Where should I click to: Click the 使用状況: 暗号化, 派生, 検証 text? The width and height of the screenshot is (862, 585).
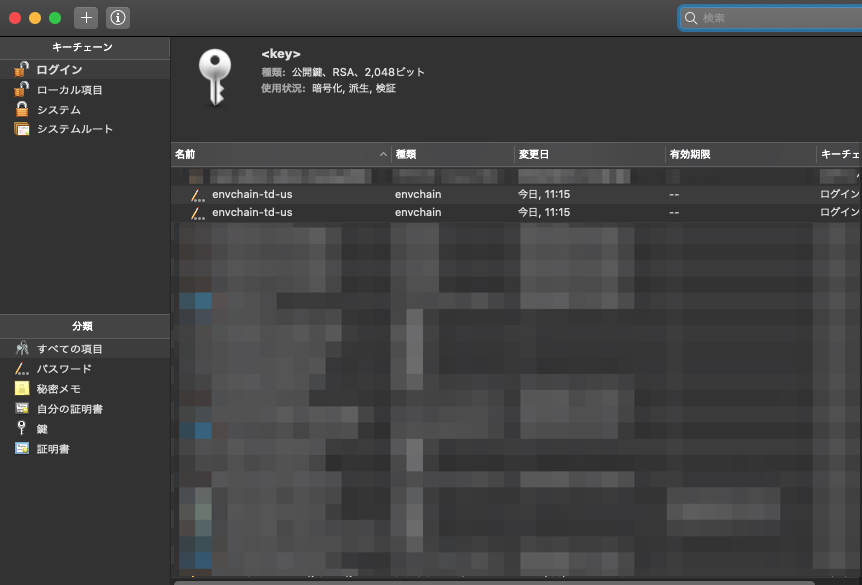pyautogui.click(x=328, y=88)
